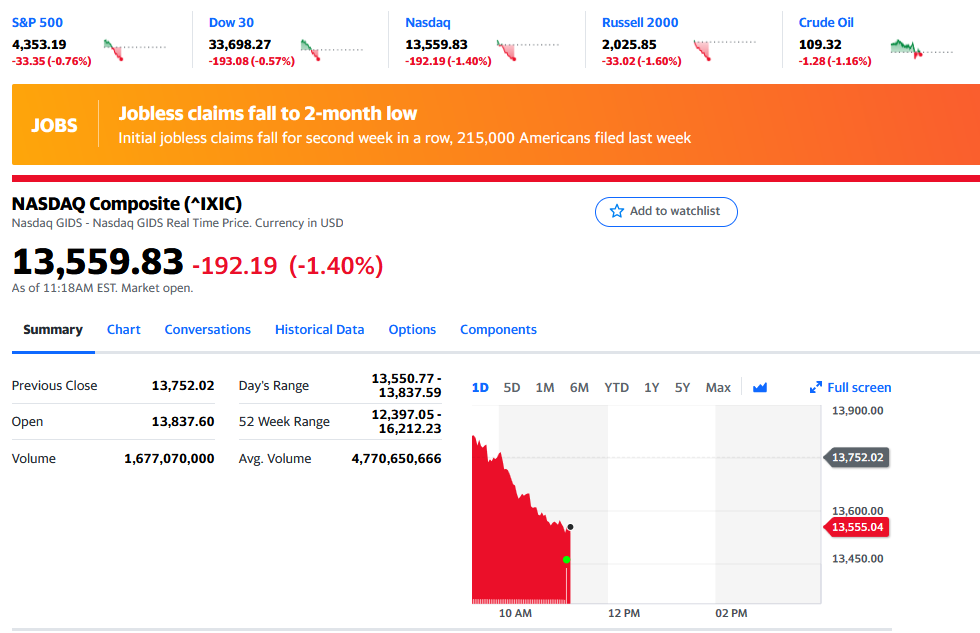Image resolution: width=980 pixels, height=633 pixels.
Task: Click the JOBS banner label
Action: point(54,126)
